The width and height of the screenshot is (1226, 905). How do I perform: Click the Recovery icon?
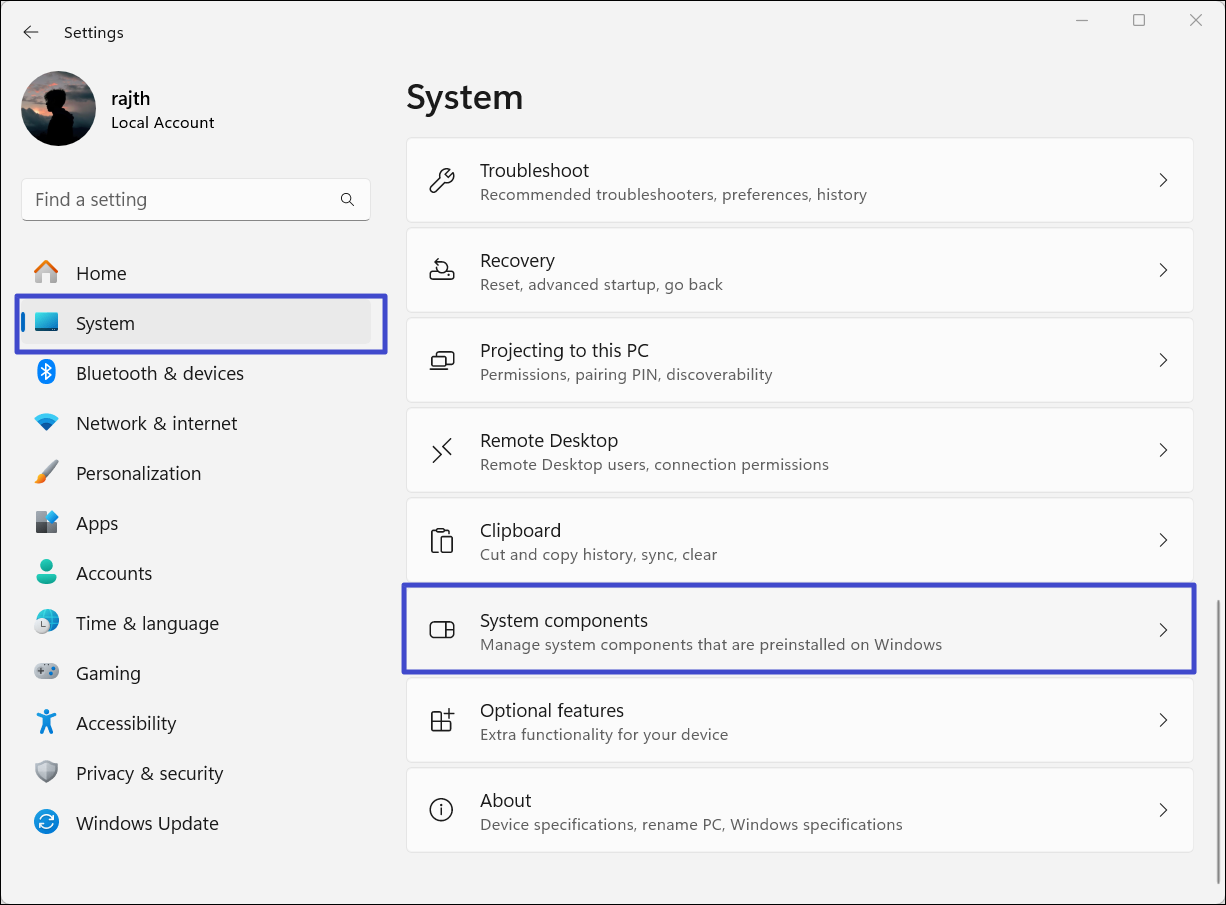click(441, 270)
